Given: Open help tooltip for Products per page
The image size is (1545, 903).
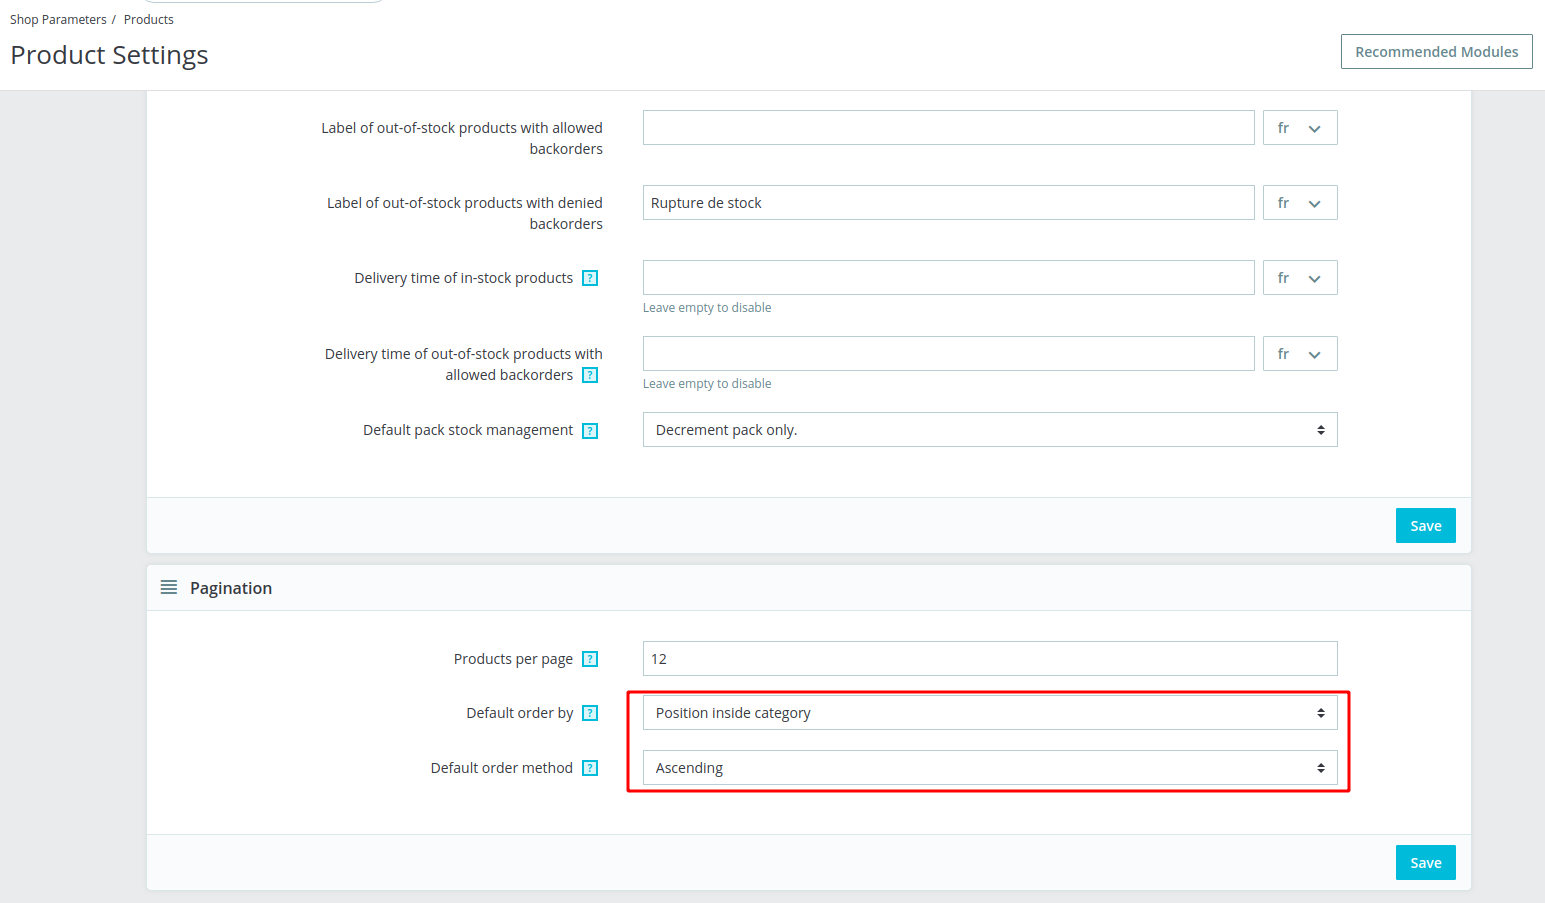Looking at the screenshot, I should click(590, 659).
